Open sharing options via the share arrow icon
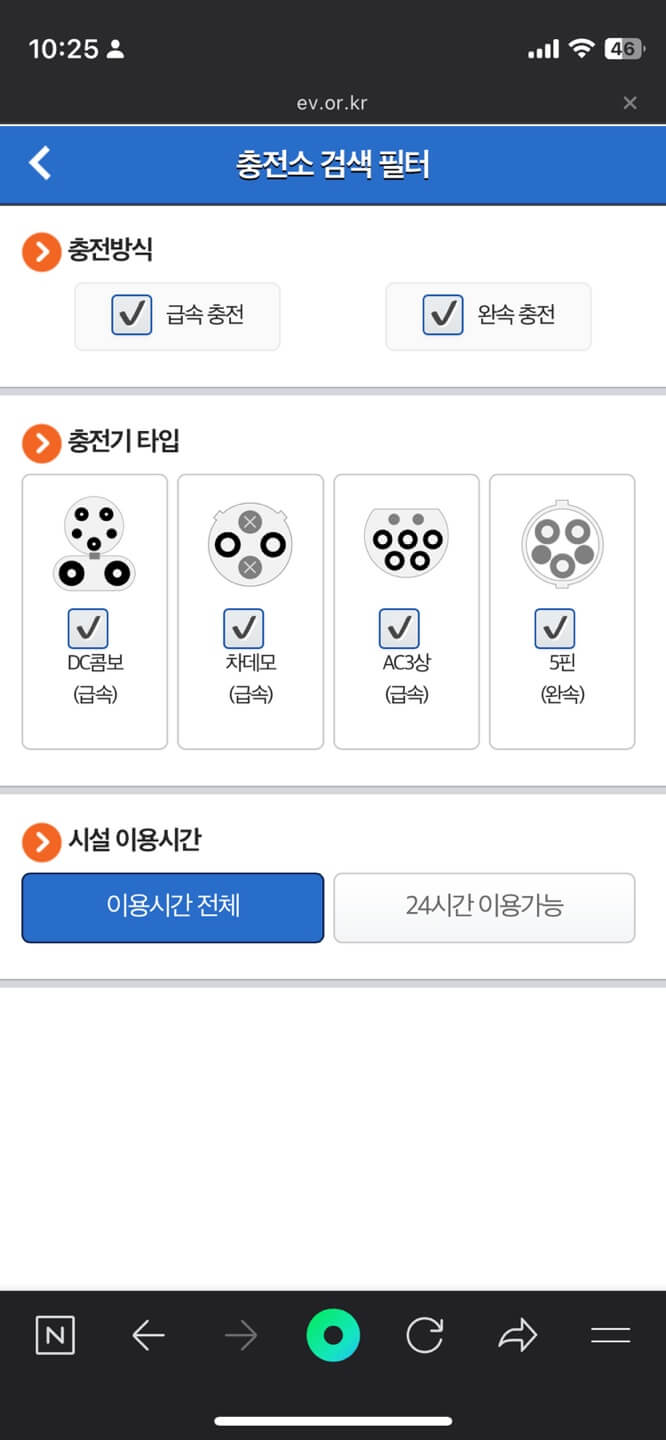Screen dimensions: 666x1440 click(518, 1334)
